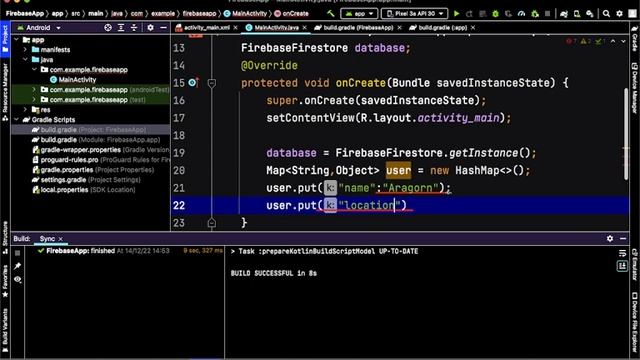The width and height of the screenshot is (640, 360).
Task: Close the Sync tab in Build panel
Action: 60,239
